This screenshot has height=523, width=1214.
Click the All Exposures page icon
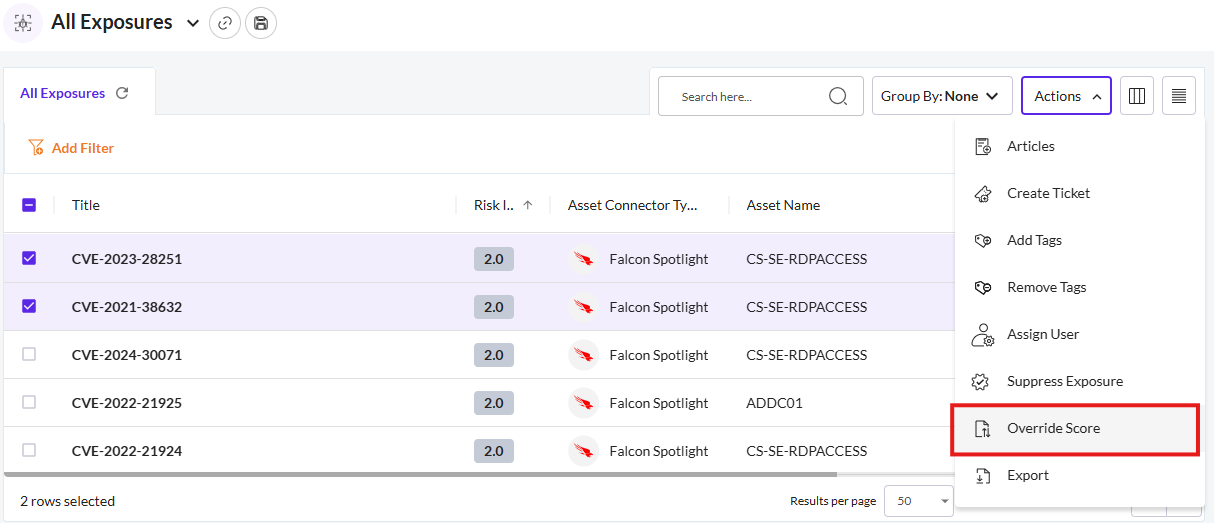coord(23,23)
